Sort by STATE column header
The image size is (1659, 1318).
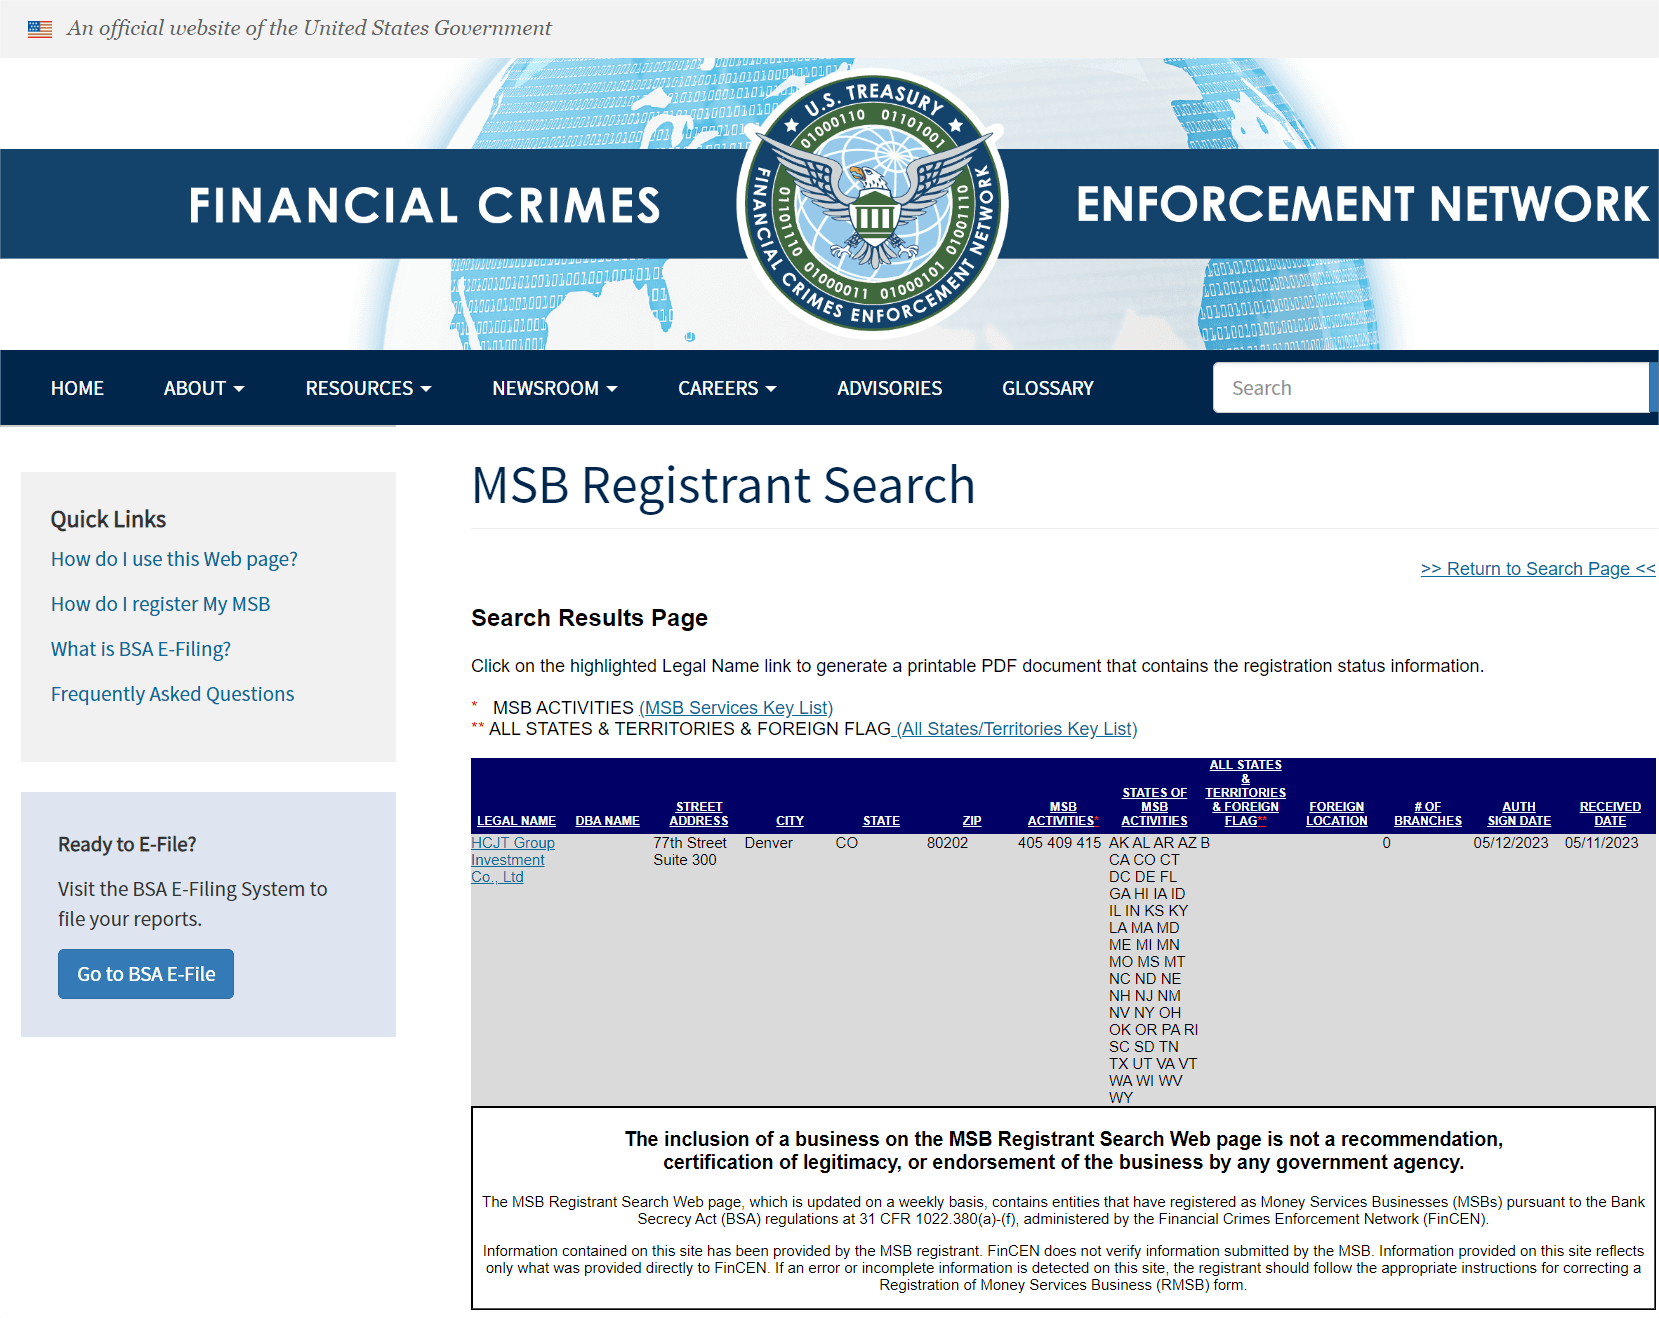click(x=881, y=821)
